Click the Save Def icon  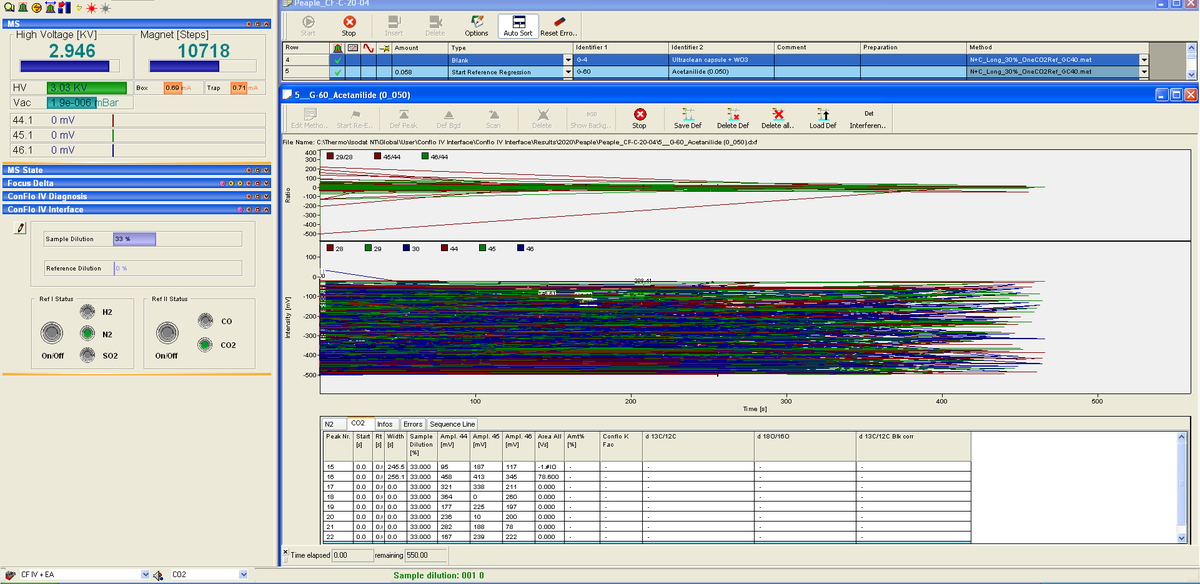tap(689, 115)
